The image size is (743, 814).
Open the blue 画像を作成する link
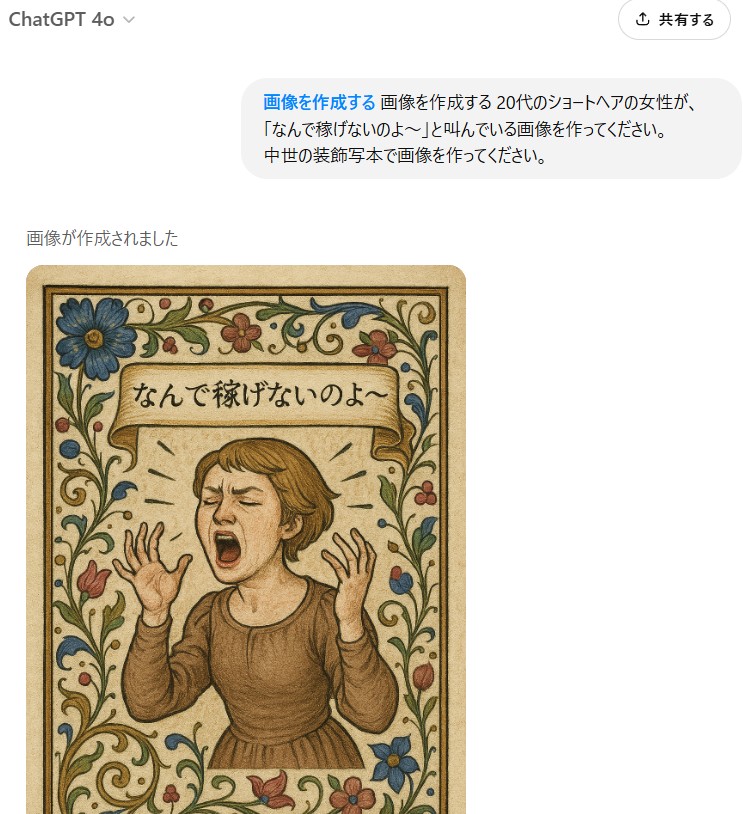point(319,102)
